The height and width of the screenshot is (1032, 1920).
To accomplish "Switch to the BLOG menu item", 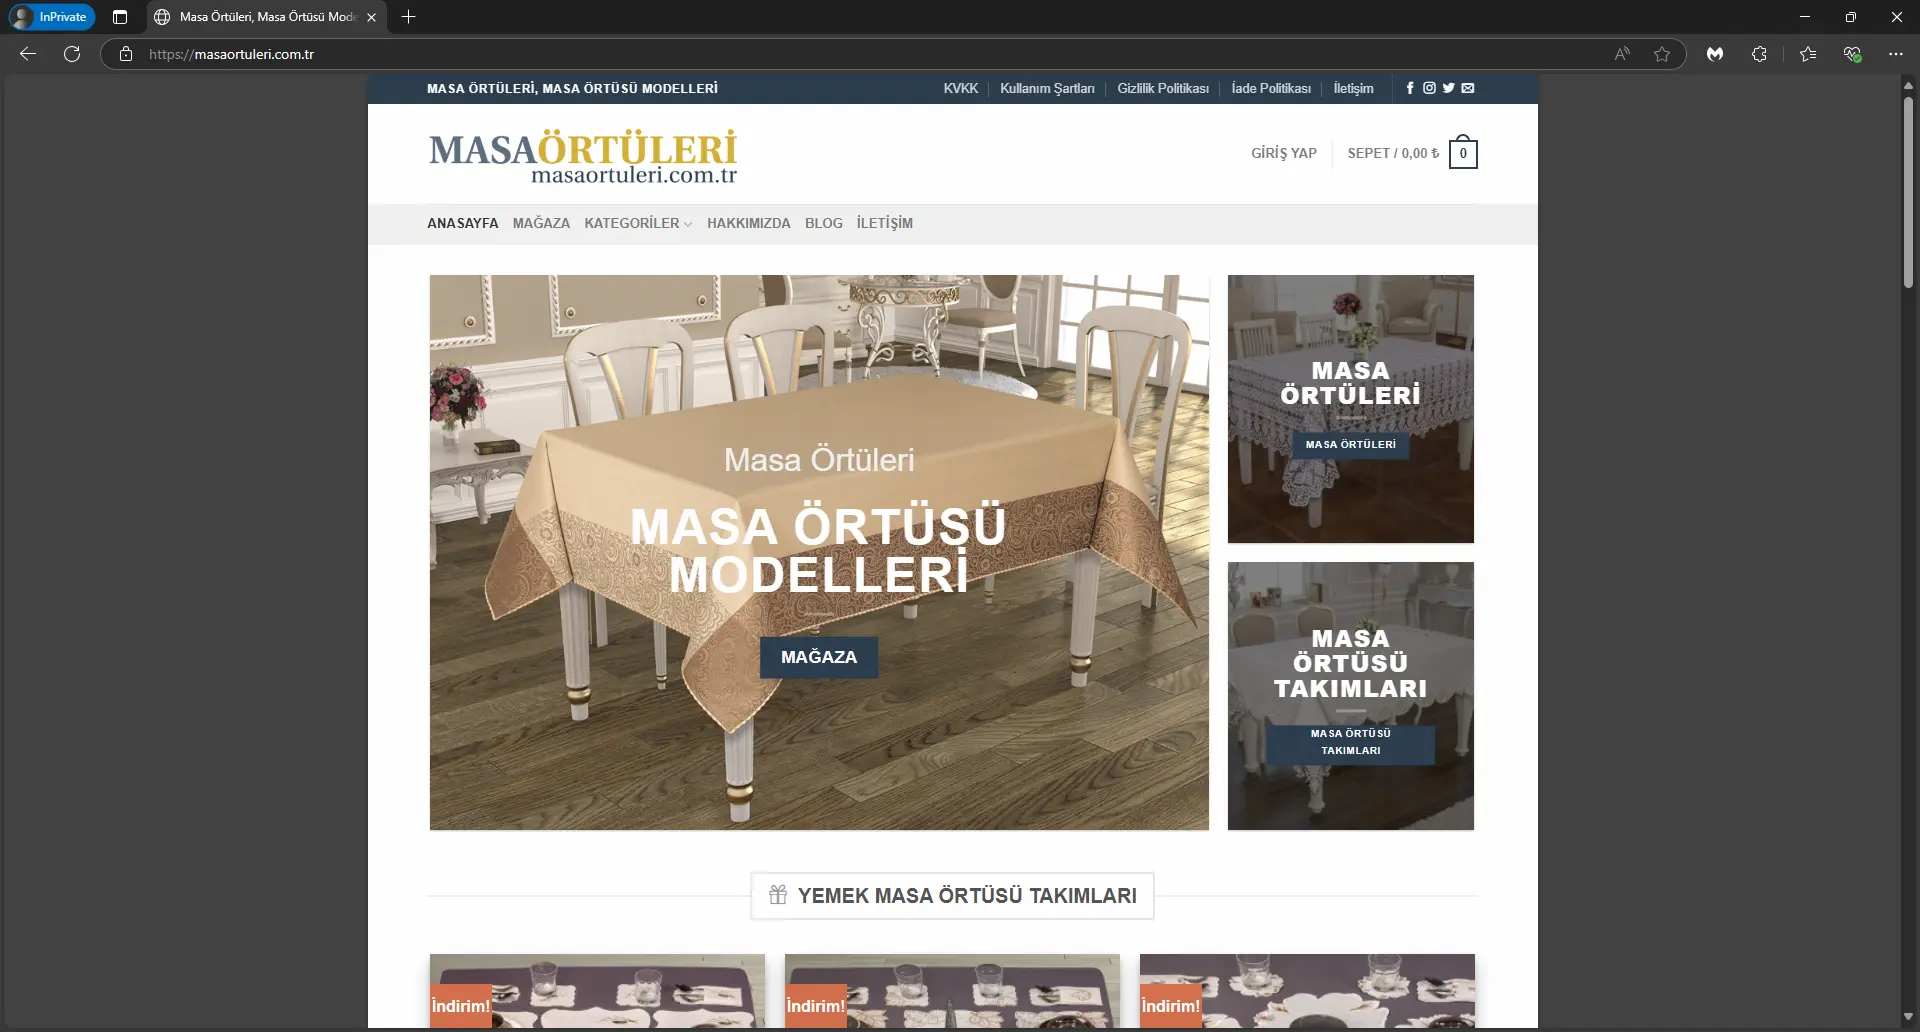I will 823,223.
